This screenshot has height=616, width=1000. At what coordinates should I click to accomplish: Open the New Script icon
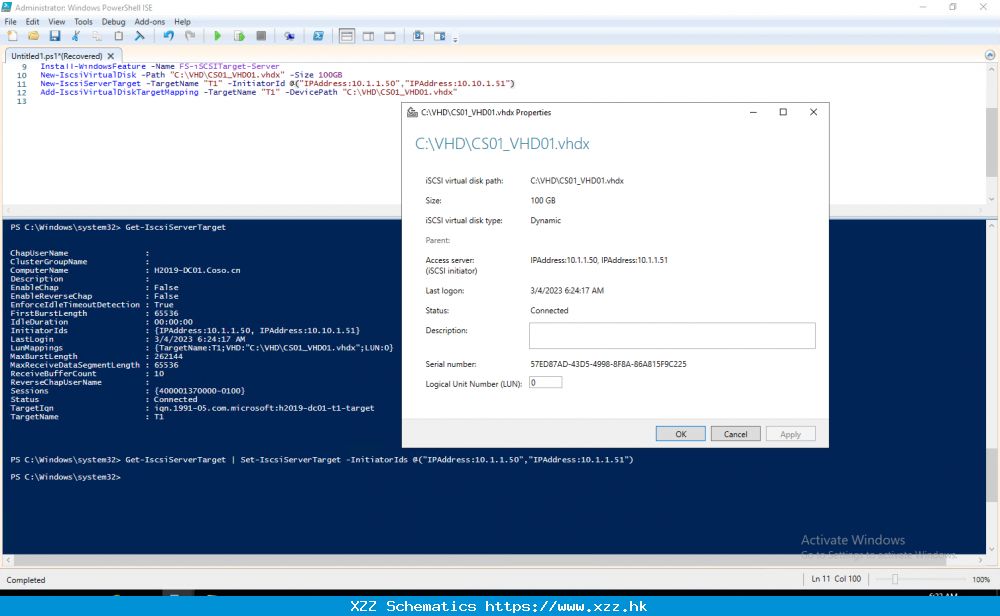pyautogui.click(x=11, y=35)
